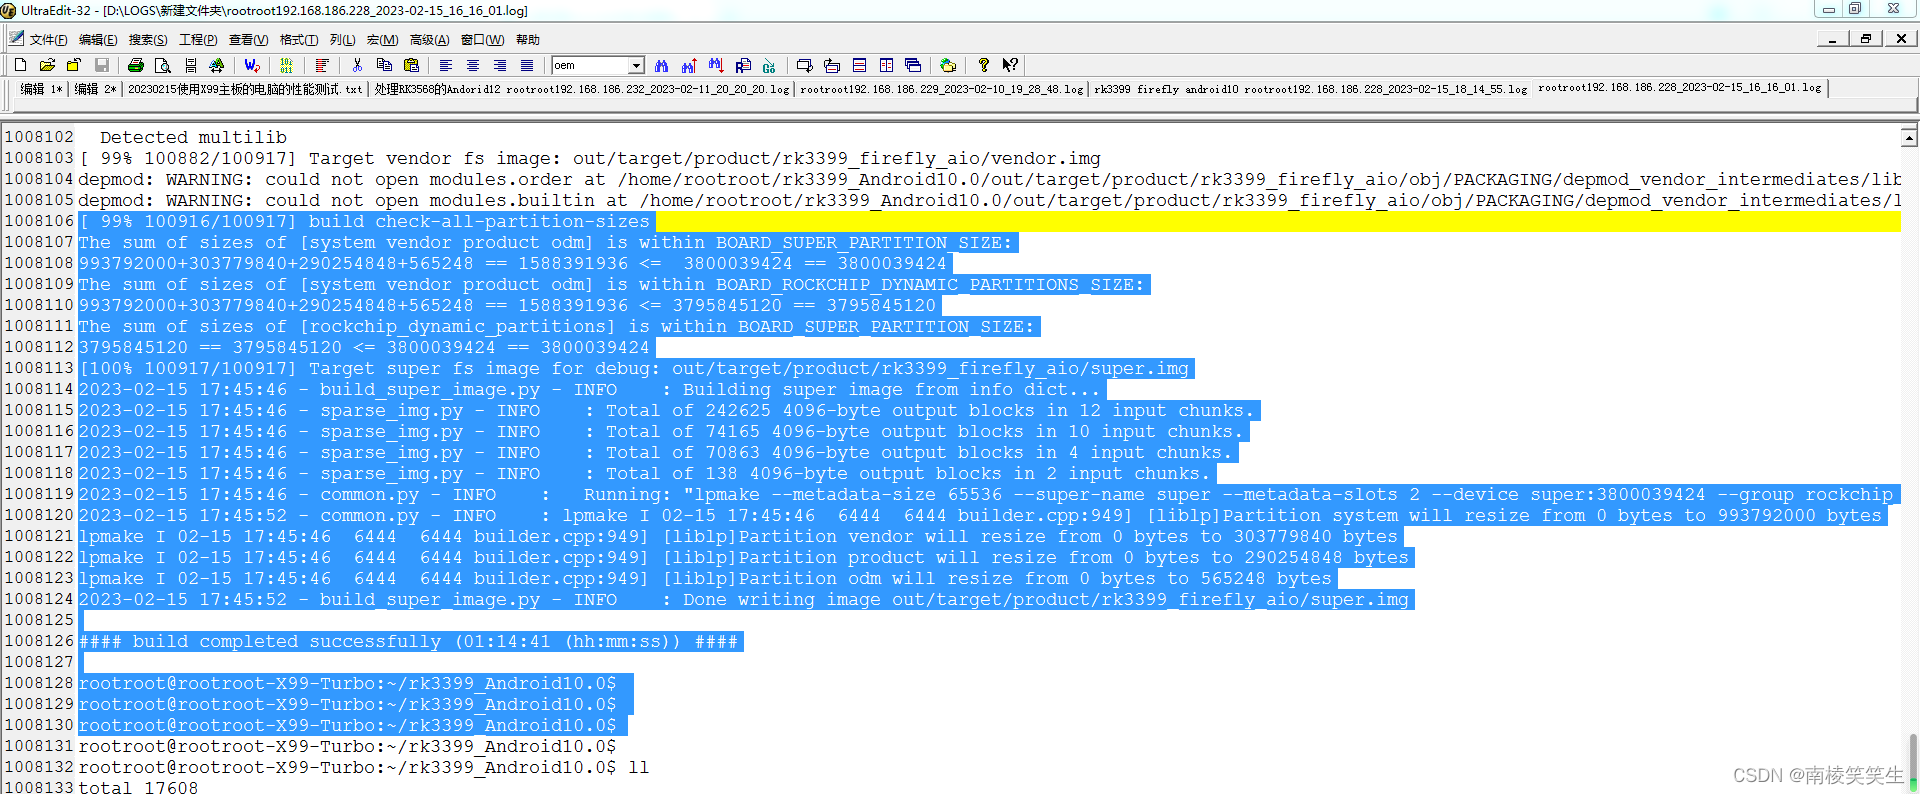Click the Cut scissors icon
The height and width of the screenshot is (794, 1920).
tap(357, 65)
